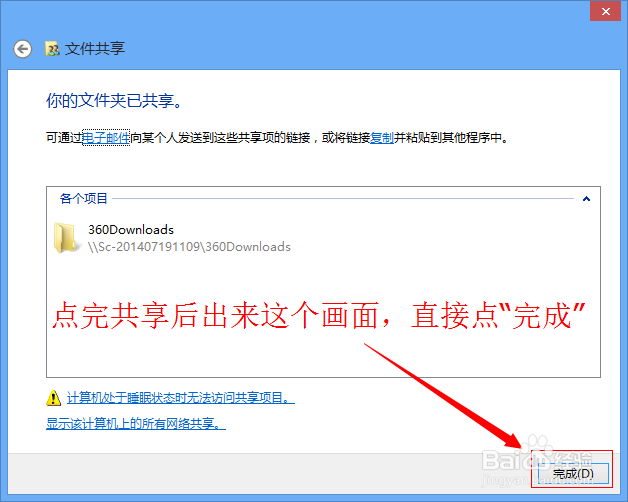Select the 360Downloads item name
The height and width of the screenshot is (502, 628).
[x=131, y=230]
